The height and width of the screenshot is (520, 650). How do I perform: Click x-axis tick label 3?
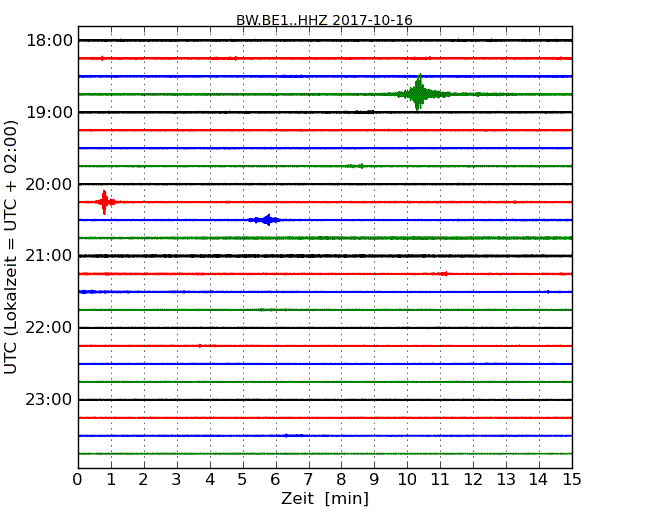pyautogui.click(x=177, y=480)
